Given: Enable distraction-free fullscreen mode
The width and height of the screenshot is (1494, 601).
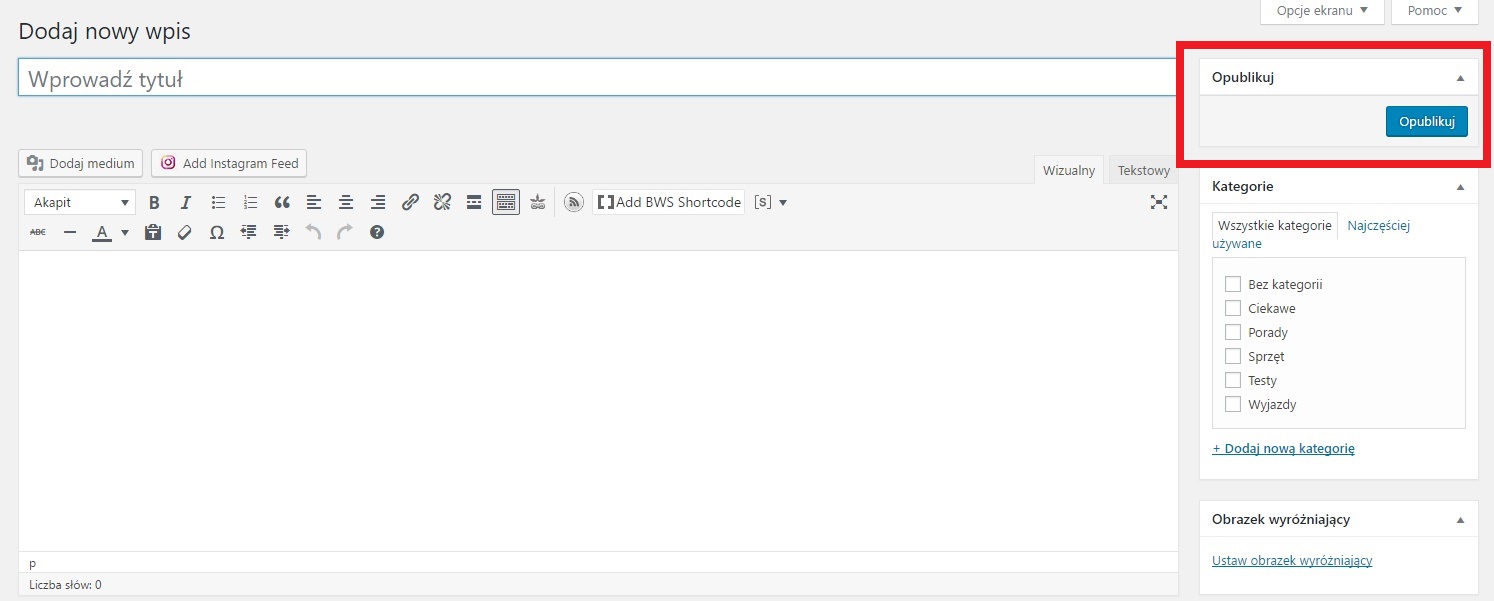Looking at the screenshot, I should tap(1158, 202).
